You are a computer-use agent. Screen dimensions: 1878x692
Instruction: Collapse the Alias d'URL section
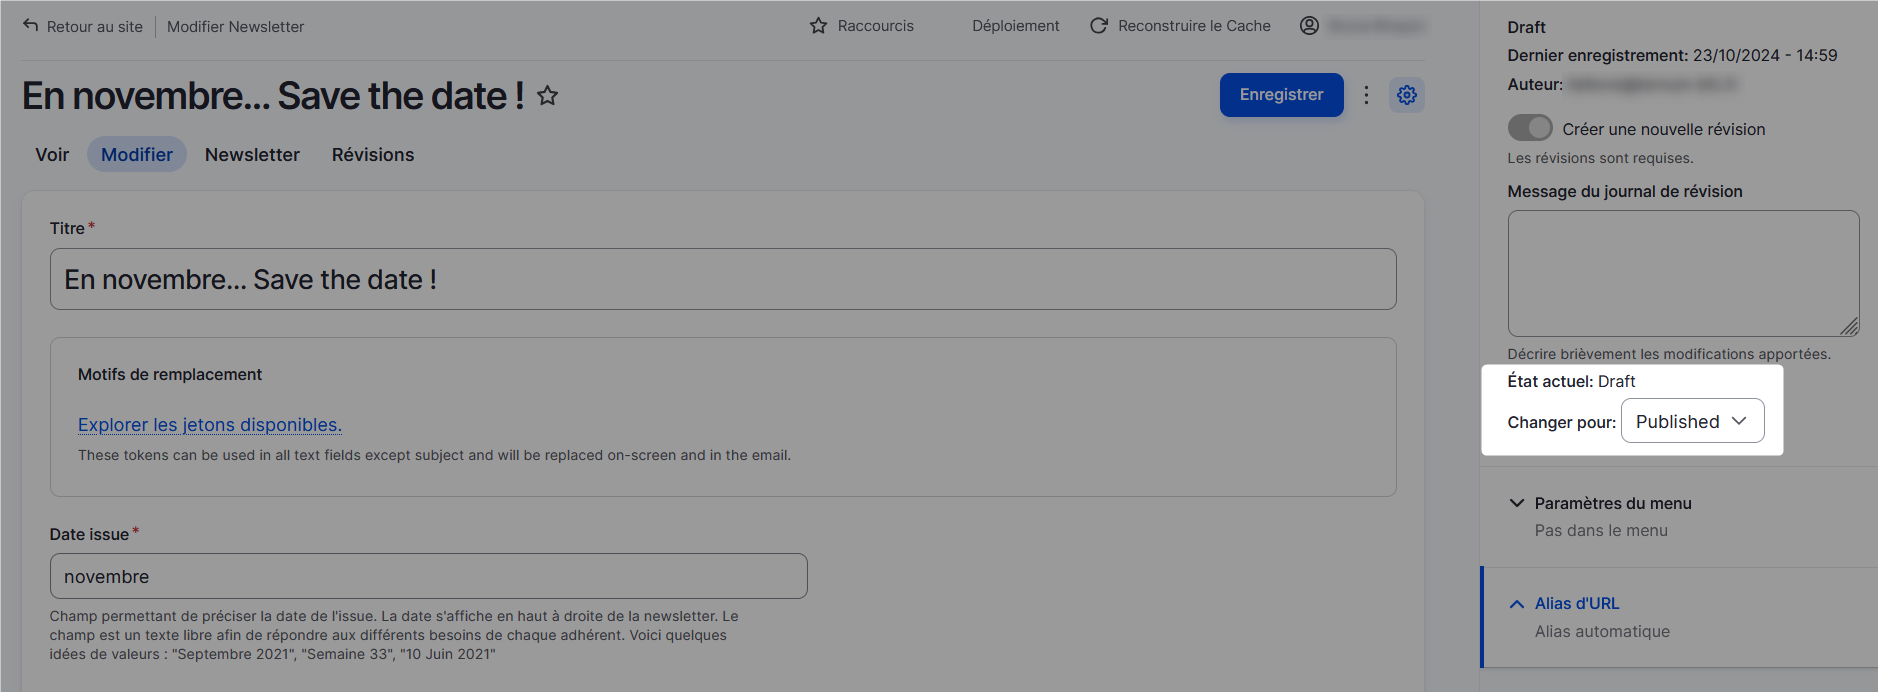pyautogui.click(x=1576, y=603)
